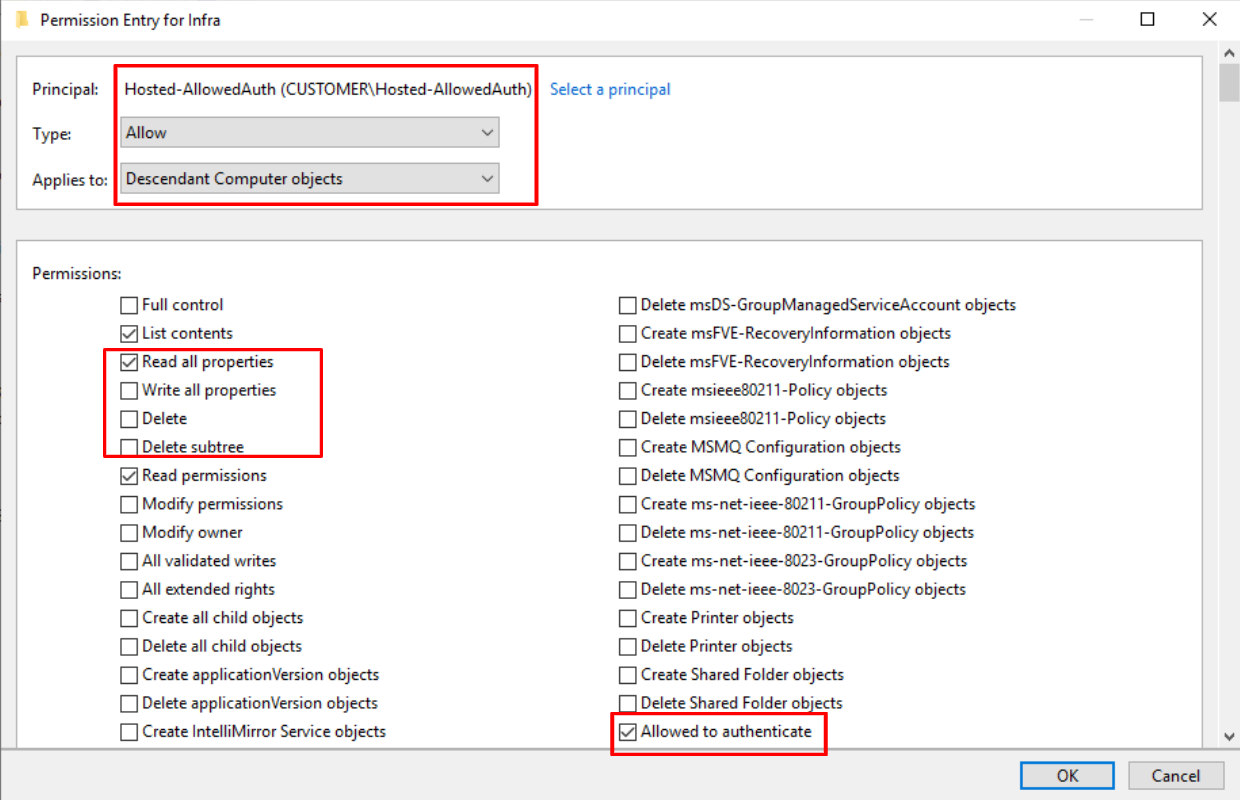Image resolution: width=1240 pixels, height=800 pixels.
Task: Enable Create Printer objects permission
Action: [628, 618]
